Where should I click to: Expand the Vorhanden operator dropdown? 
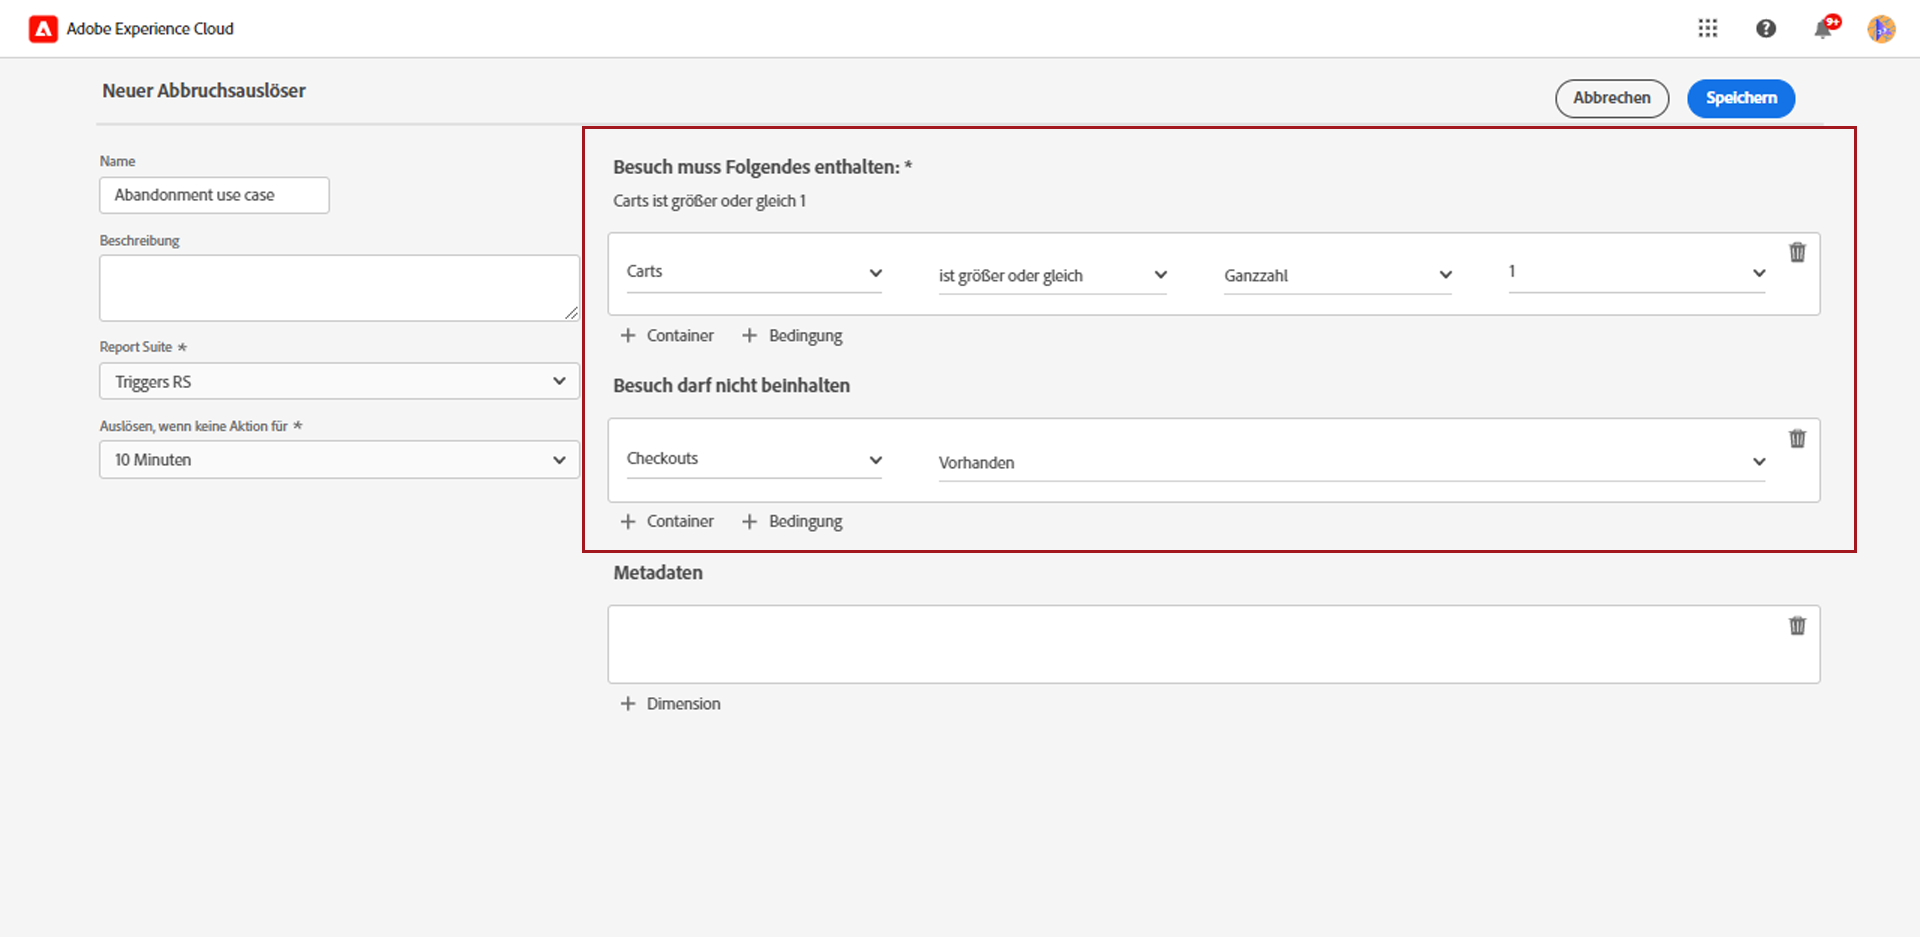point(1351,462)
